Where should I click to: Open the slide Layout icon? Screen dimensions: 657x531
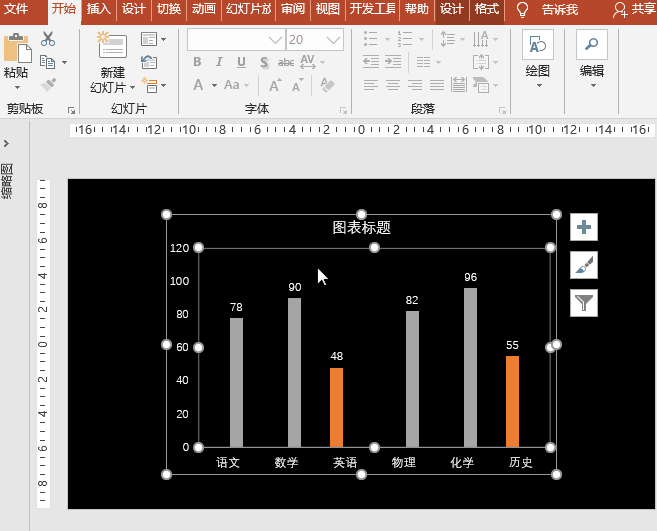[x=149, y=39]
